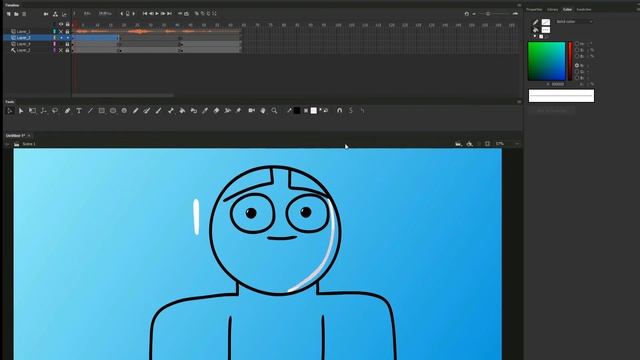Screen dimensions: 640x360
Task: Select the Paint Bucket tool
Action: (x=182, y=111)
